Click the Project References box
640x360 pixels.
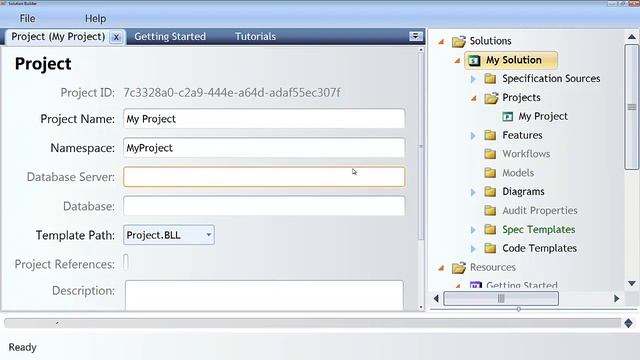[x=126, y=262]
